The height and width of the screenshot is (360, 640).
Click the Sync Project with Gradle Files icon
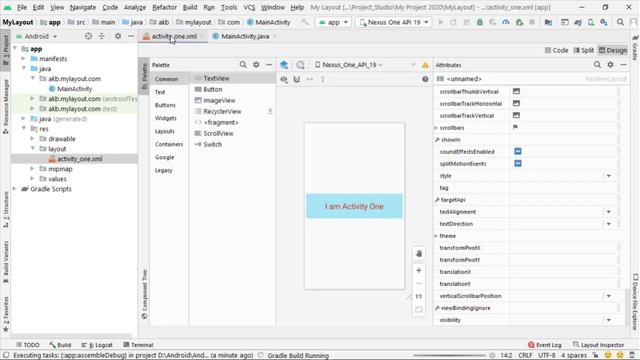pyautogui.click(x=578, y=22)
